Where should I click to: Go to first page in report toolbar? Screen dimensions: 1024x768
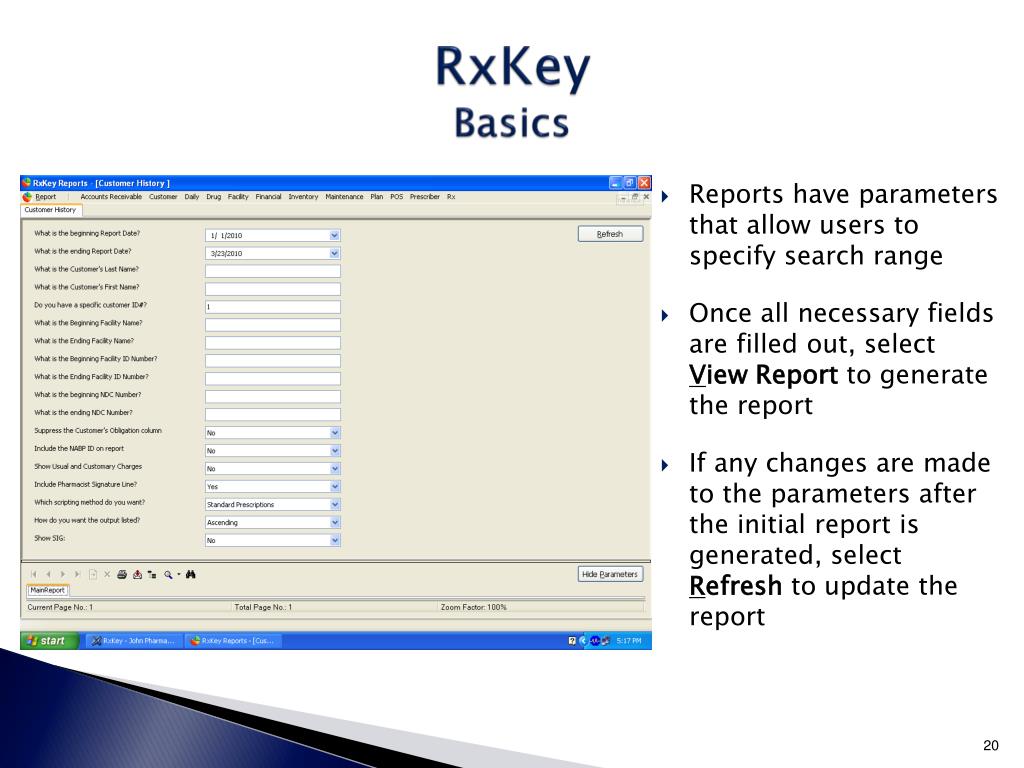[x=34, y=575]
